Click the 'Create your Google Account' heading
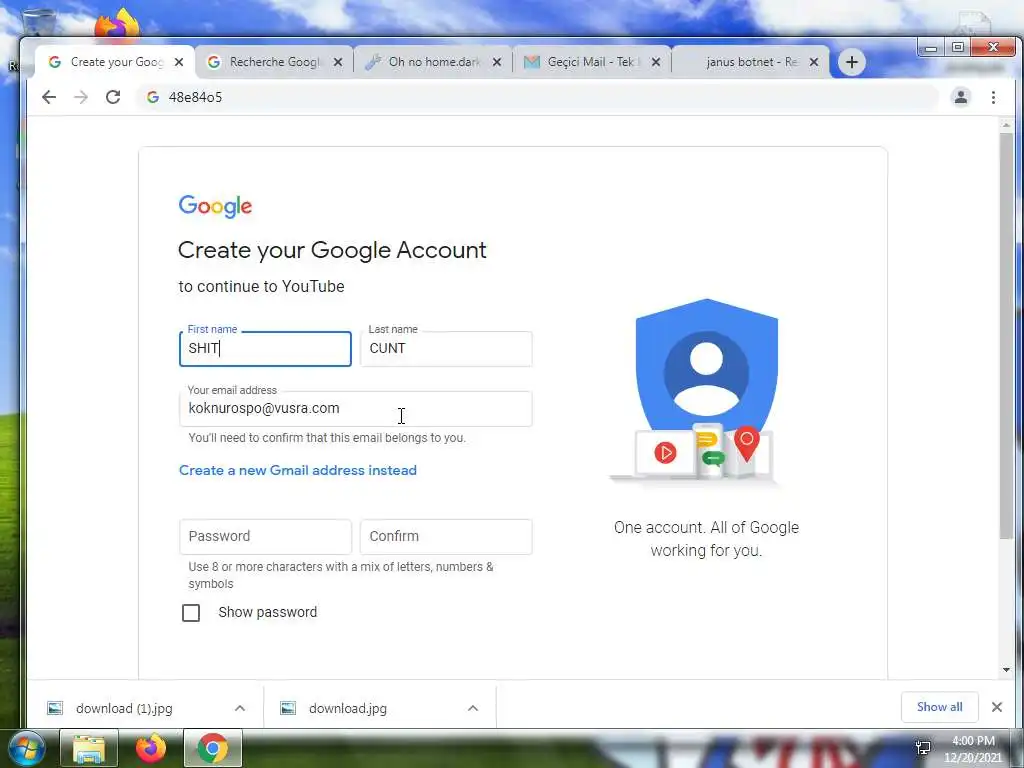Image resolution: width=1024 pixels, height=768 pixels. [x=332, y=250]
